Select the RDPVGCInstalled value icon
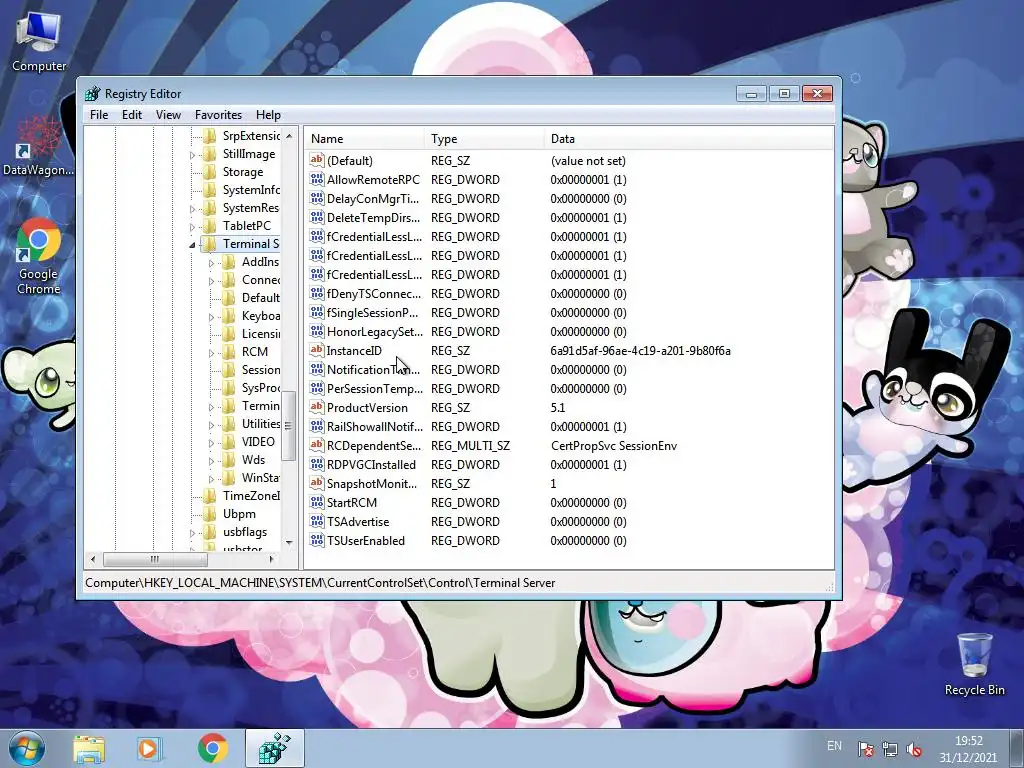Viewport: 1024px width, 768px height. pos(317,464)
